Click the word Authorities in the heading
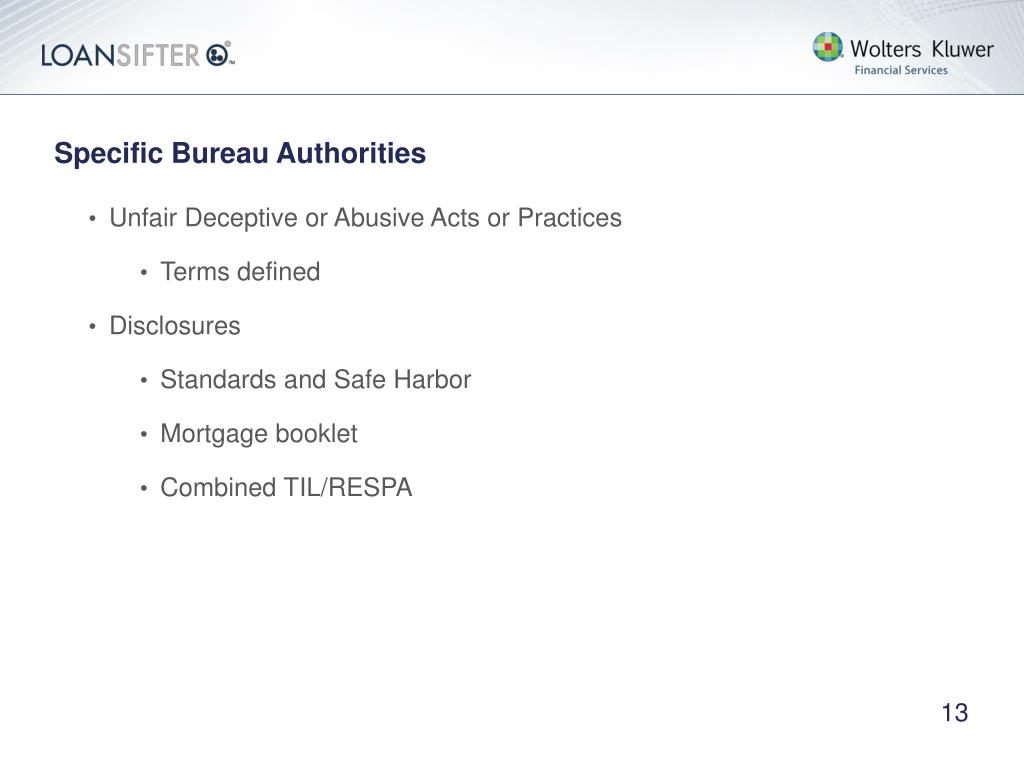Viewport: 1024px width, 768px height. pos(351,153)
